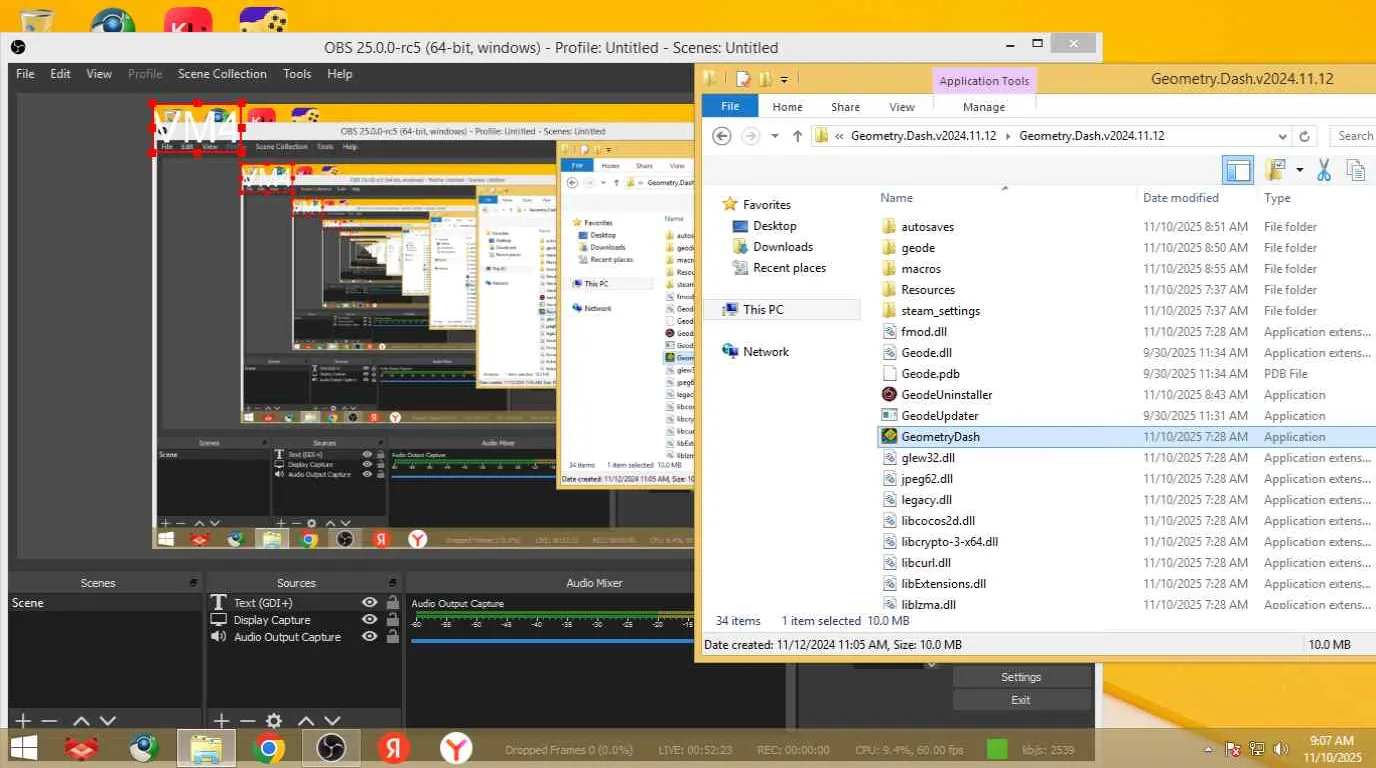Remove the scene with the Scenes minus icon
The width and height of the screenshot is (1376, 768).
click(49, 720)
